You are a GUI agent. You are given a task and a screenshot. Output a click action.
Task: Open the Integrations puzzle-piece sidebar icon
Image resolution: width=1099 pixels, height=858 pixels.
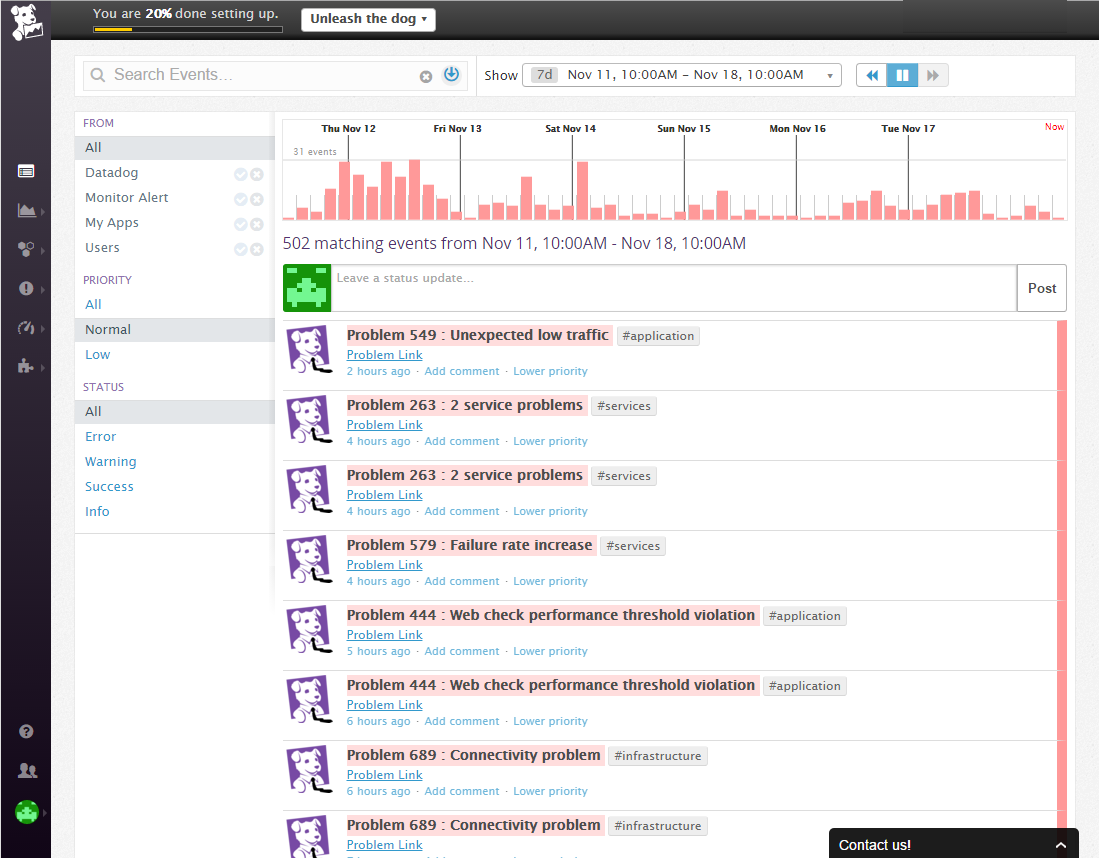(x=26, y=366)
